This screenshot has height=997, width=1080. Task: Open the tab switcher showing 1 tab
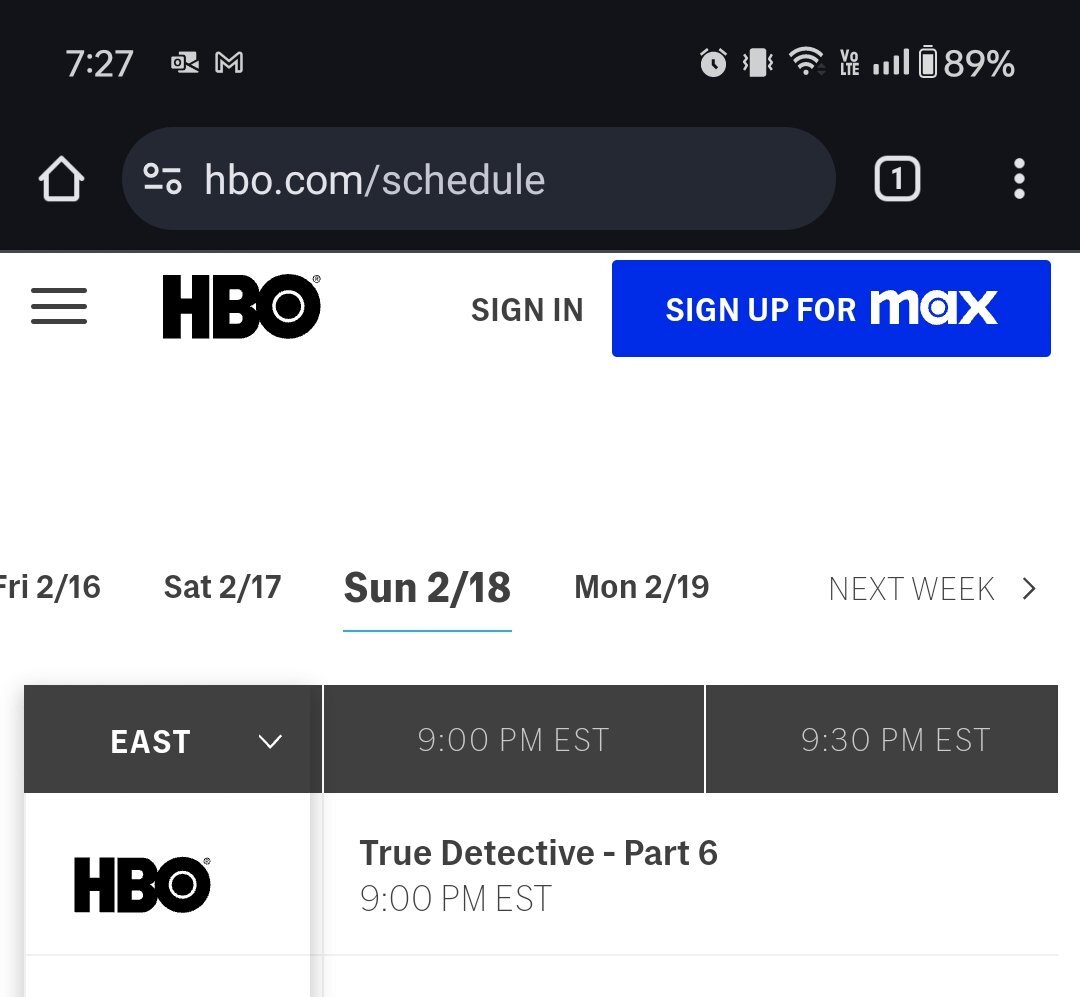(x=897, y=179)
